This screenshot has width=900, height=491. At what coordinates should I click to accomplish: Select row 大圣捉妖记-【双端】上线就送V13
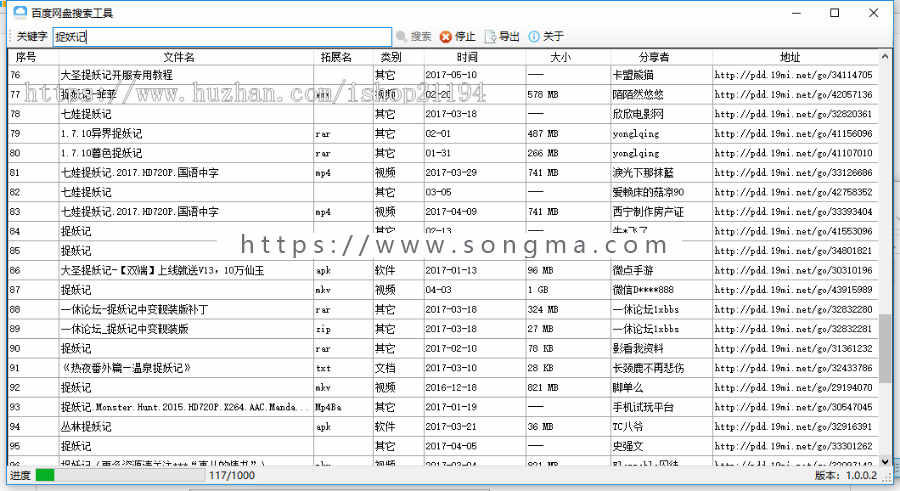pos(444,270)
